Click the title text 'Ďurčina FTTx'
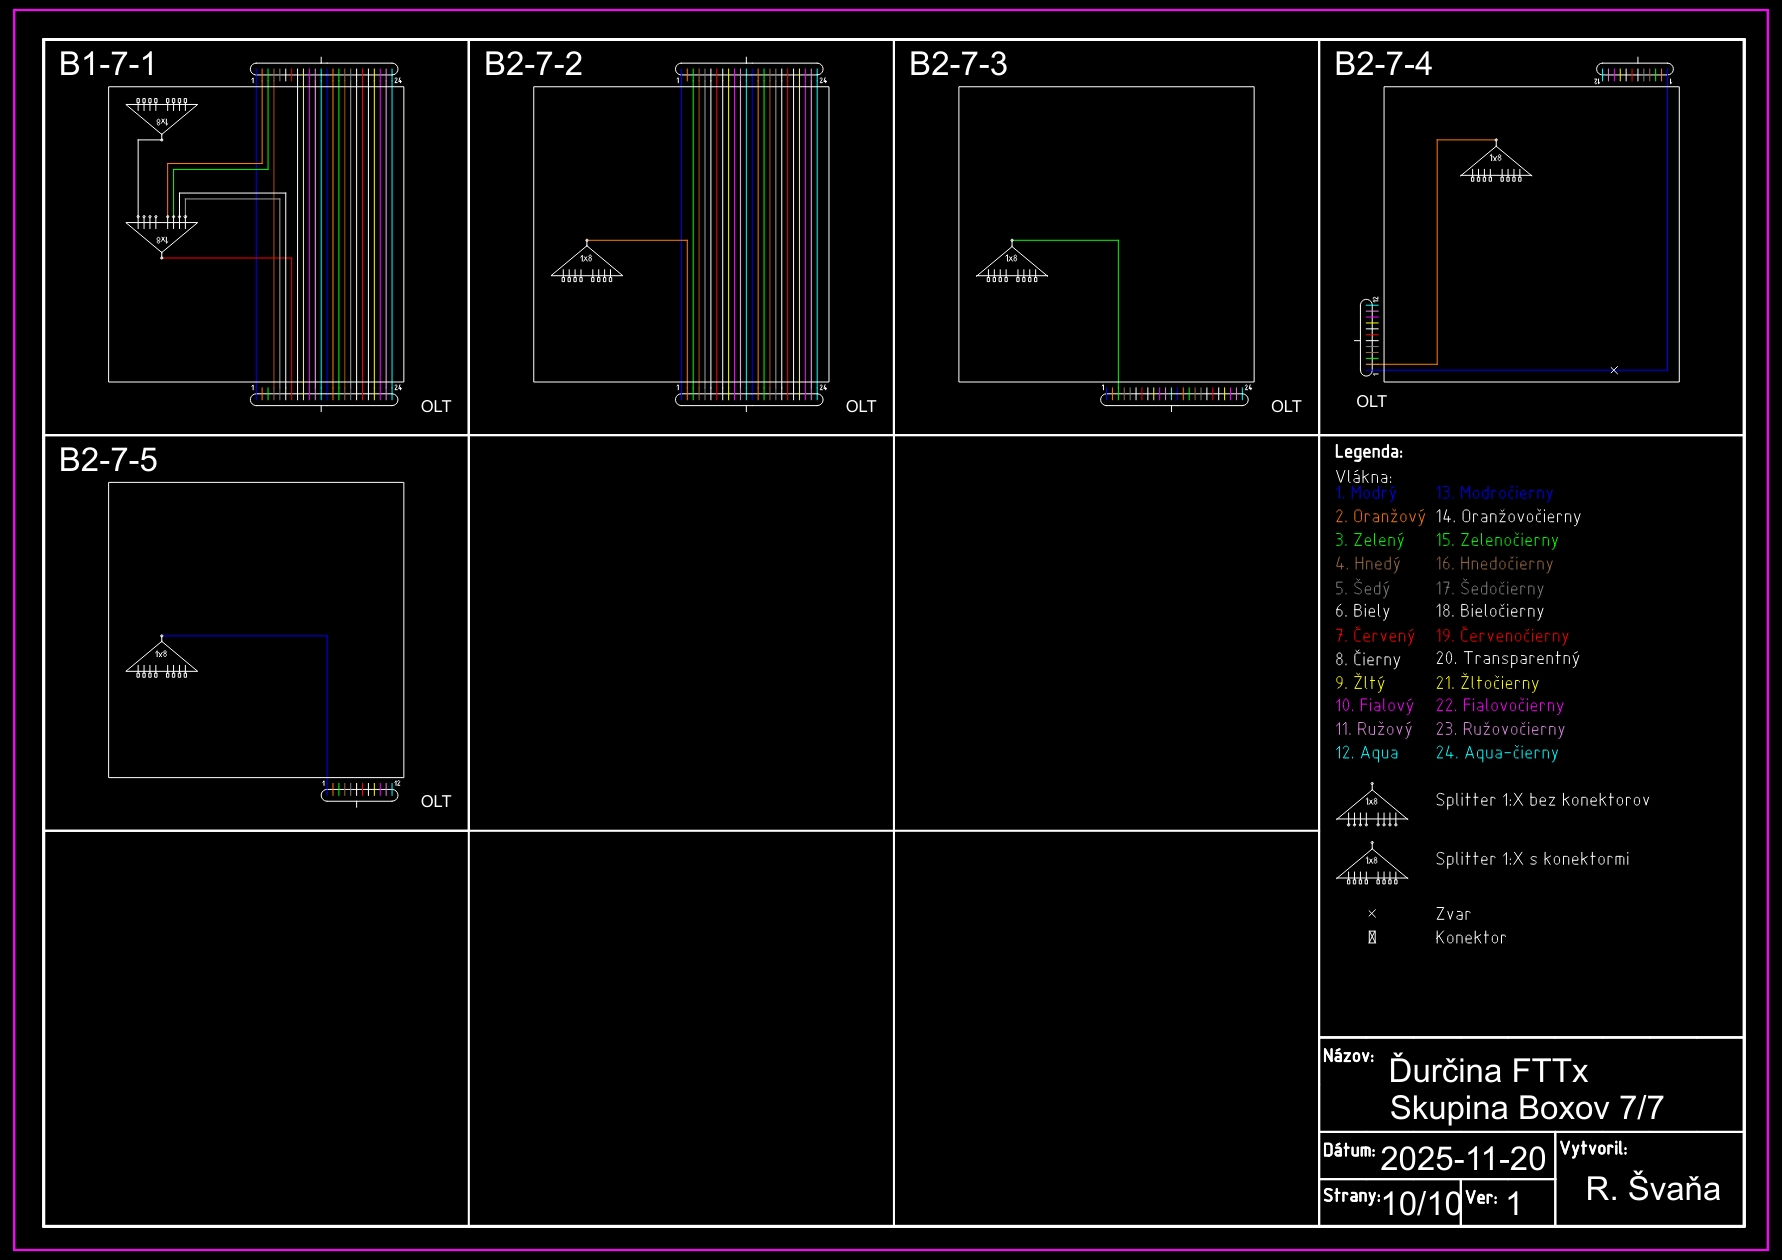Viewport: 1782px width, 1260px height. tap(1488, 1071)
